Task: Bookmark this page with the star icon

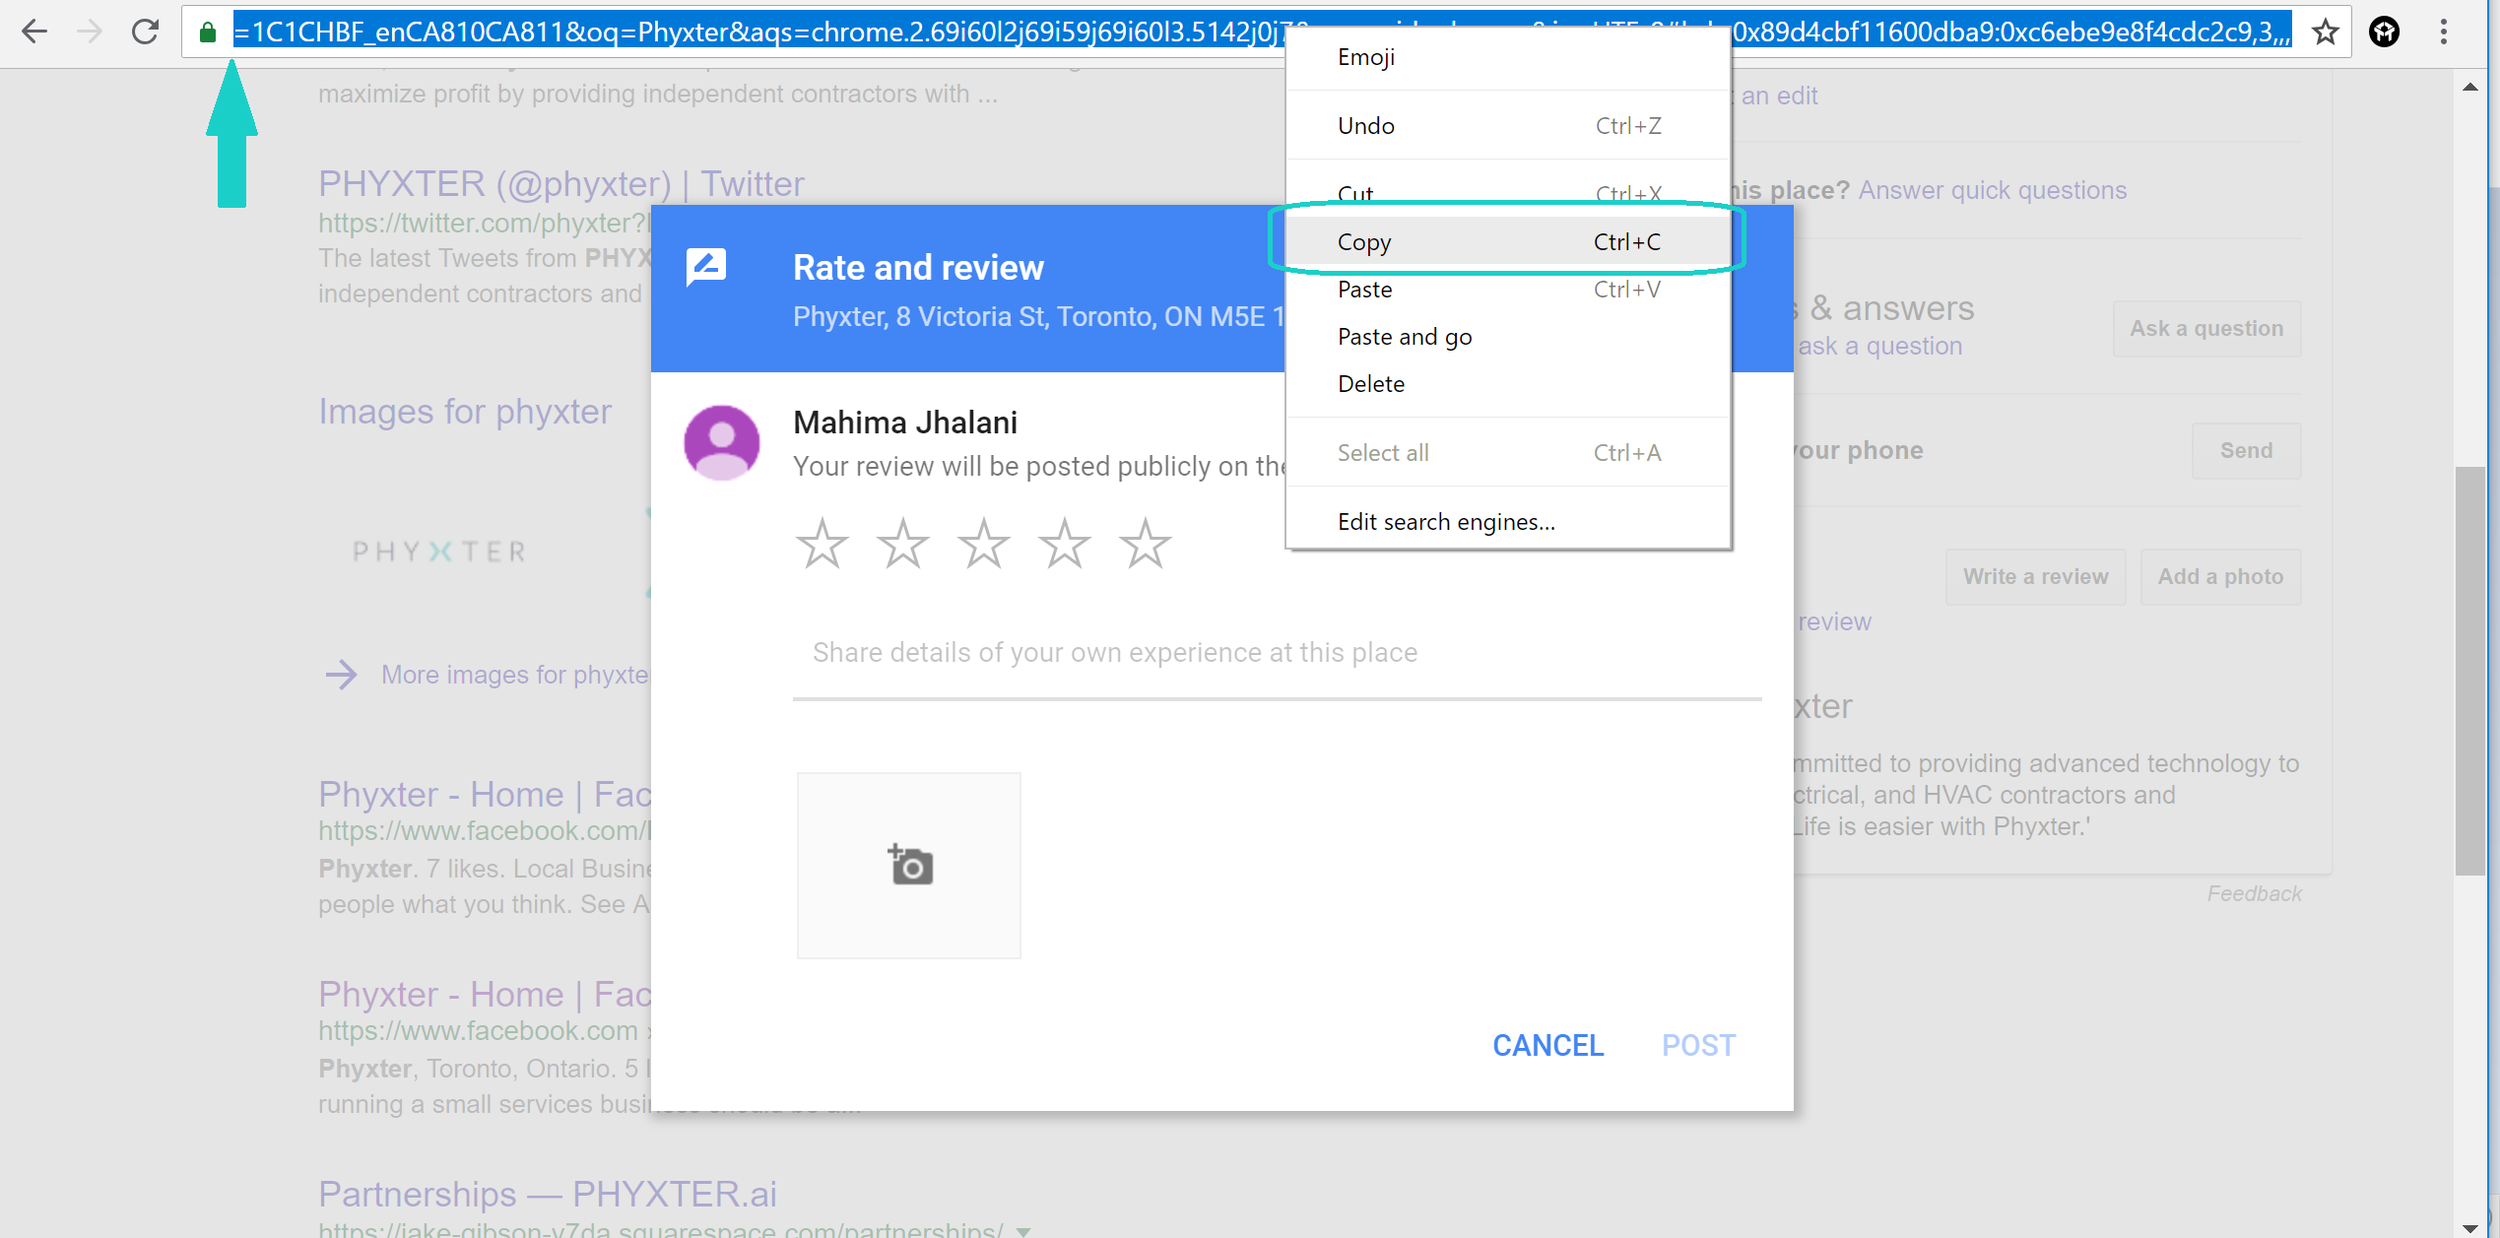Action: pos(2325,32)
